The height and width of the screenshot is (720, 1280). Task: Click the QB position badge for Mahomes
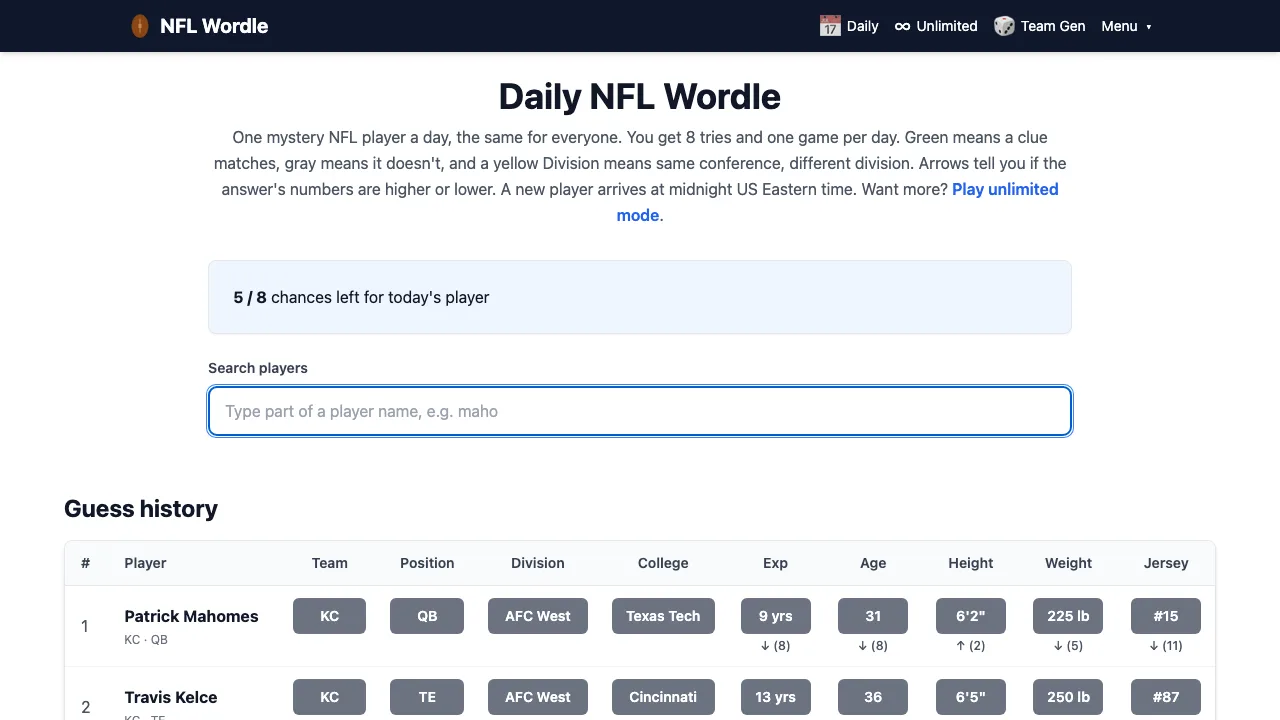tap(427, 616)
